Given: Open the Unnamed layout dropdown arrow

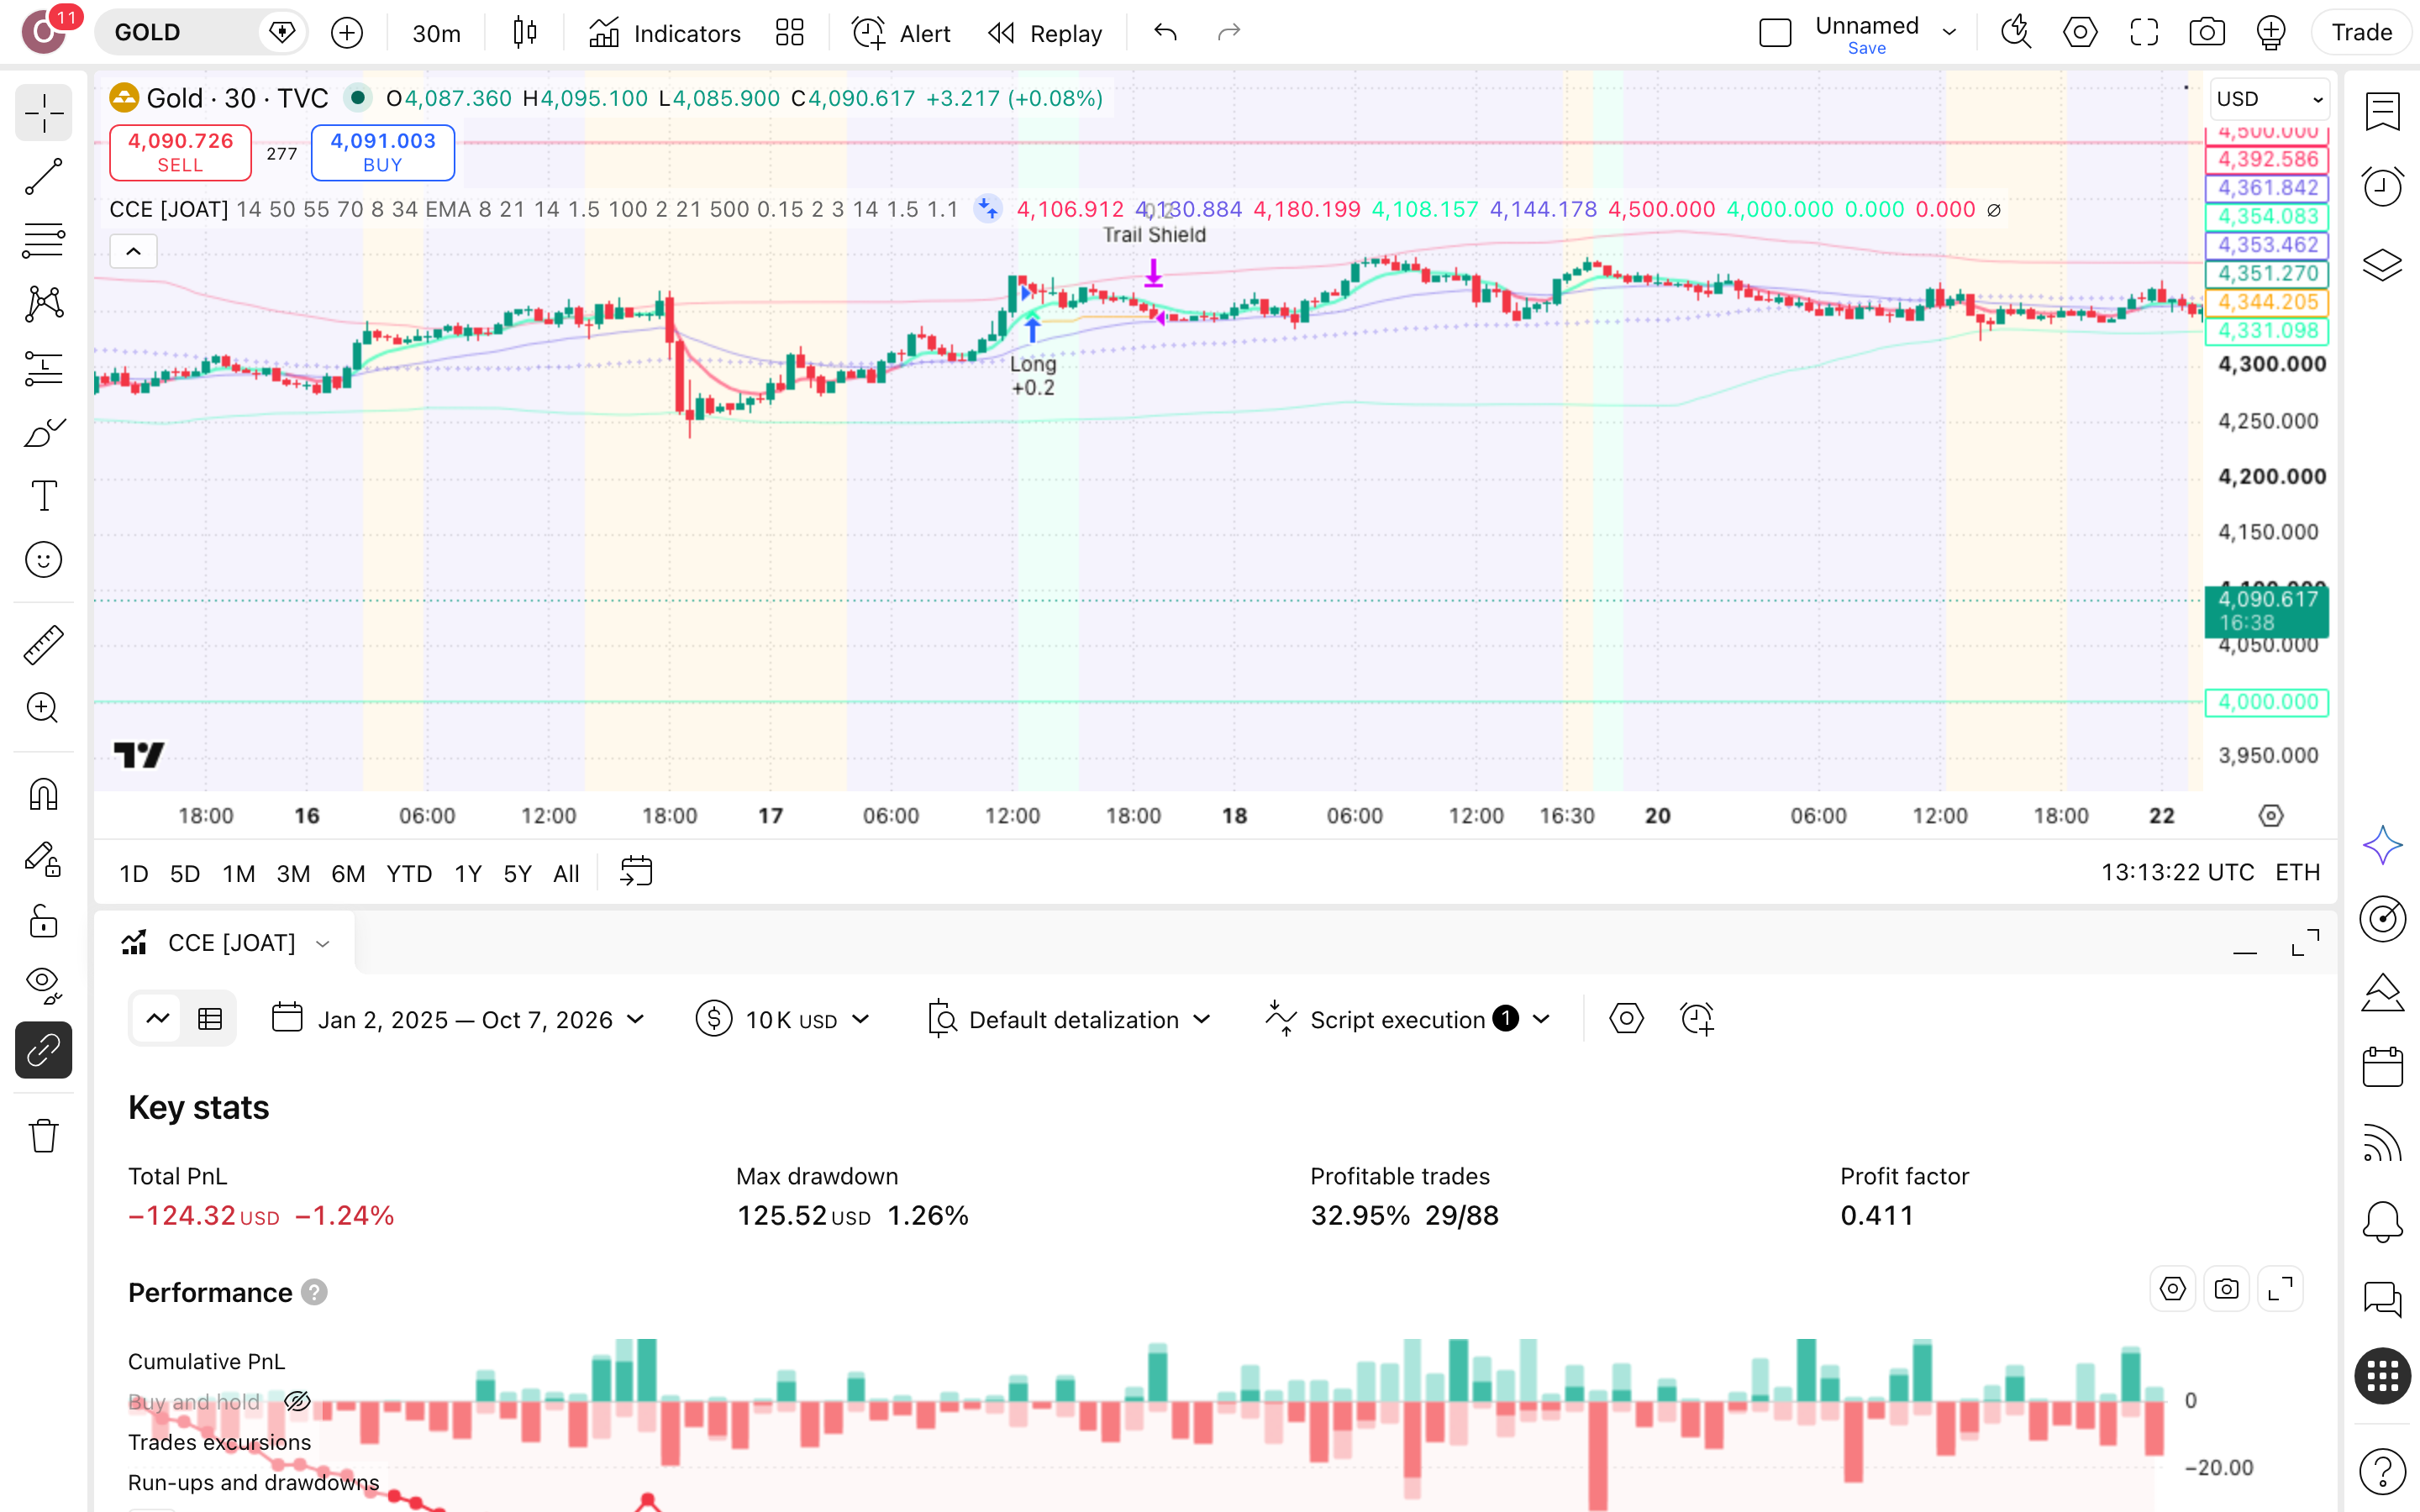Looking at the screenshot, I should [x=1949, y=33].
